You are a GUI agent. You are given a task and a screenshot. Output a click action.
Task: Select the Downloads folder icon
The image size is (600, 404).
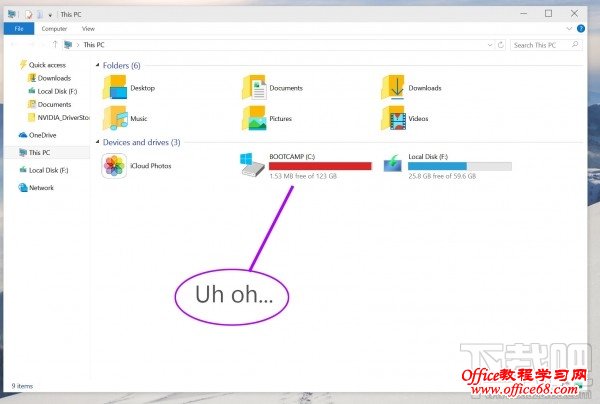coord(393,88)
